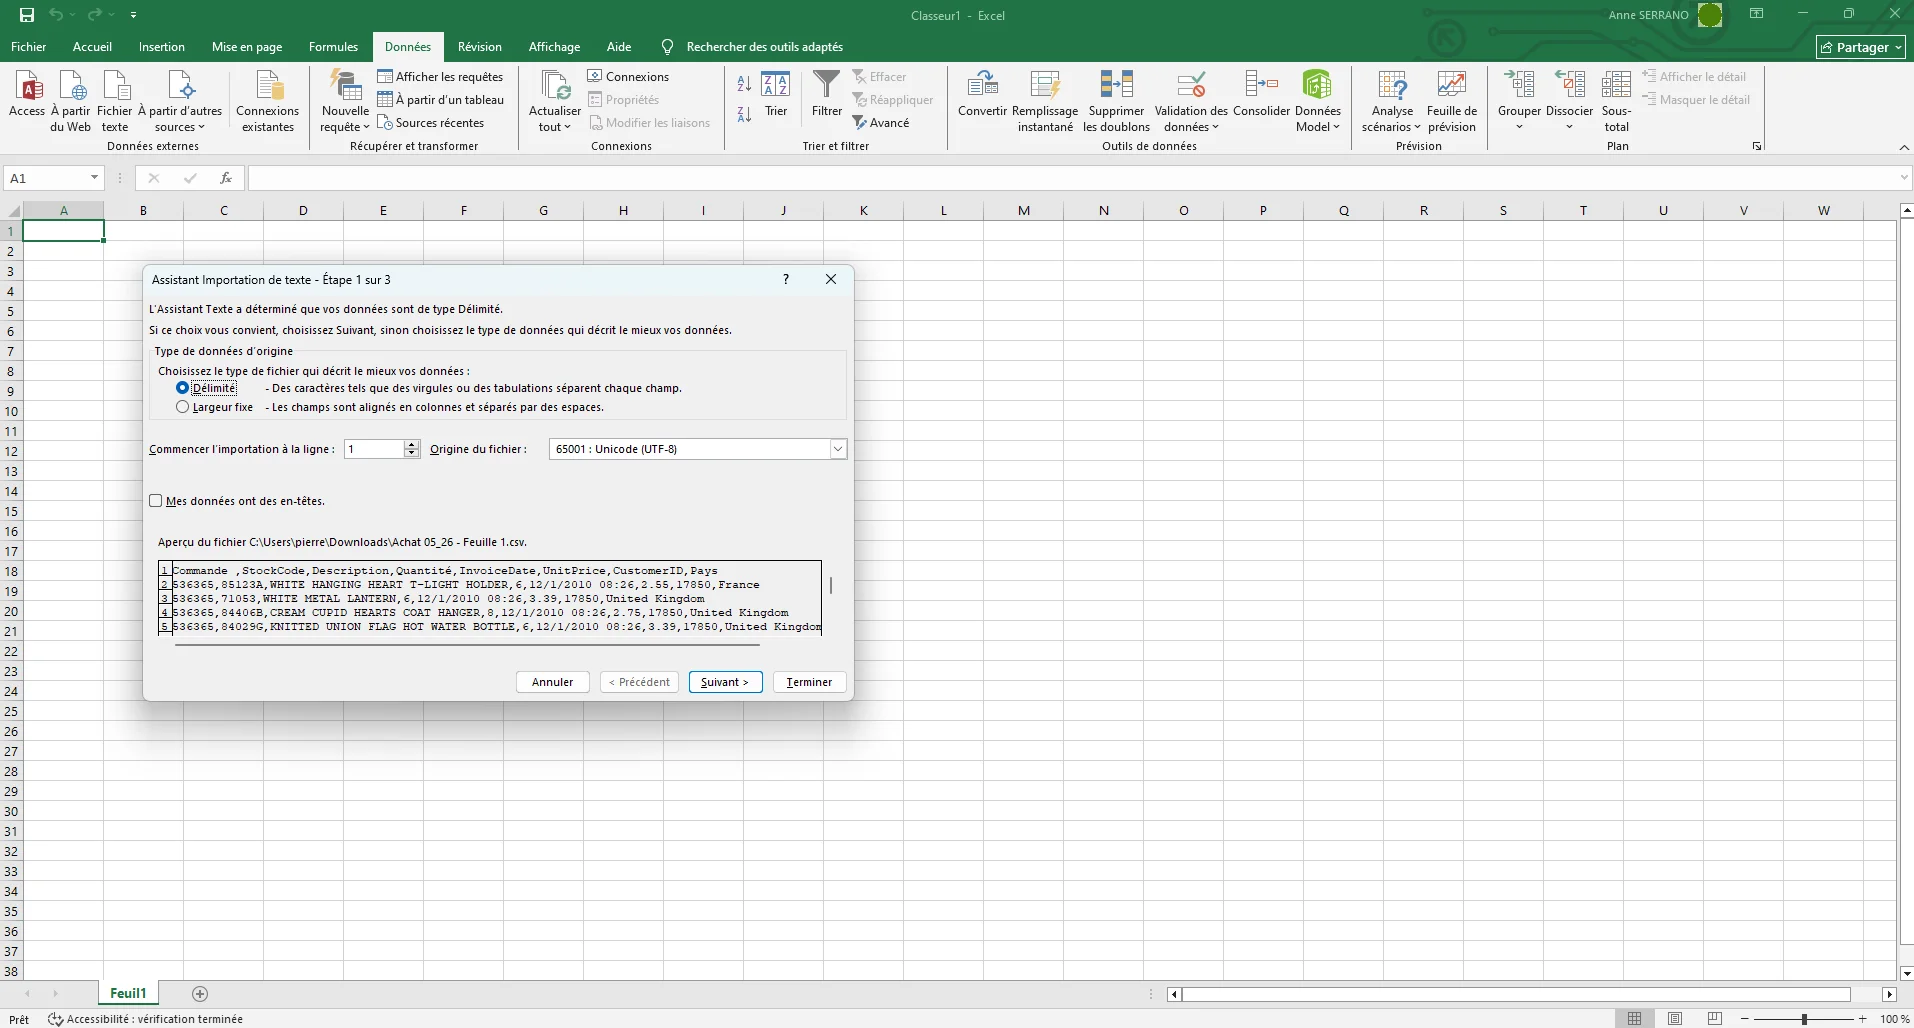
Task: Click the zoom in plus button
Action: pos(1862,1019)
